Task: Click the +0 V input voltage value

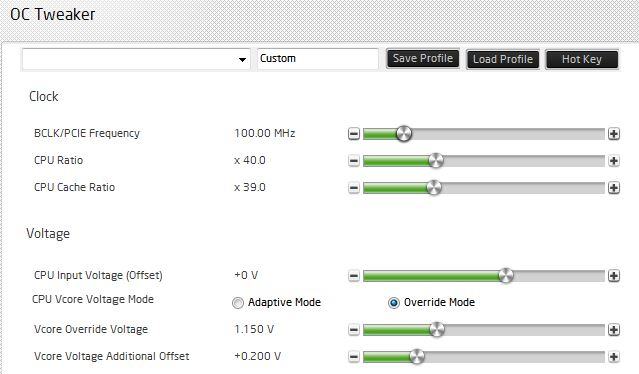Action: click(246, 275)
